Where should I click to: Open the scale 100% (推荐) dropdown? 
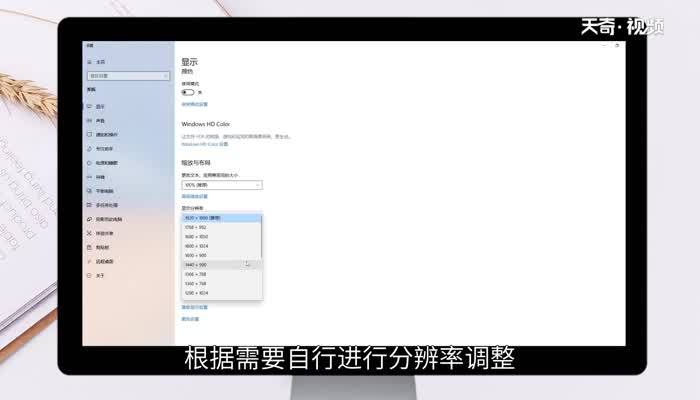pos(222,185)
